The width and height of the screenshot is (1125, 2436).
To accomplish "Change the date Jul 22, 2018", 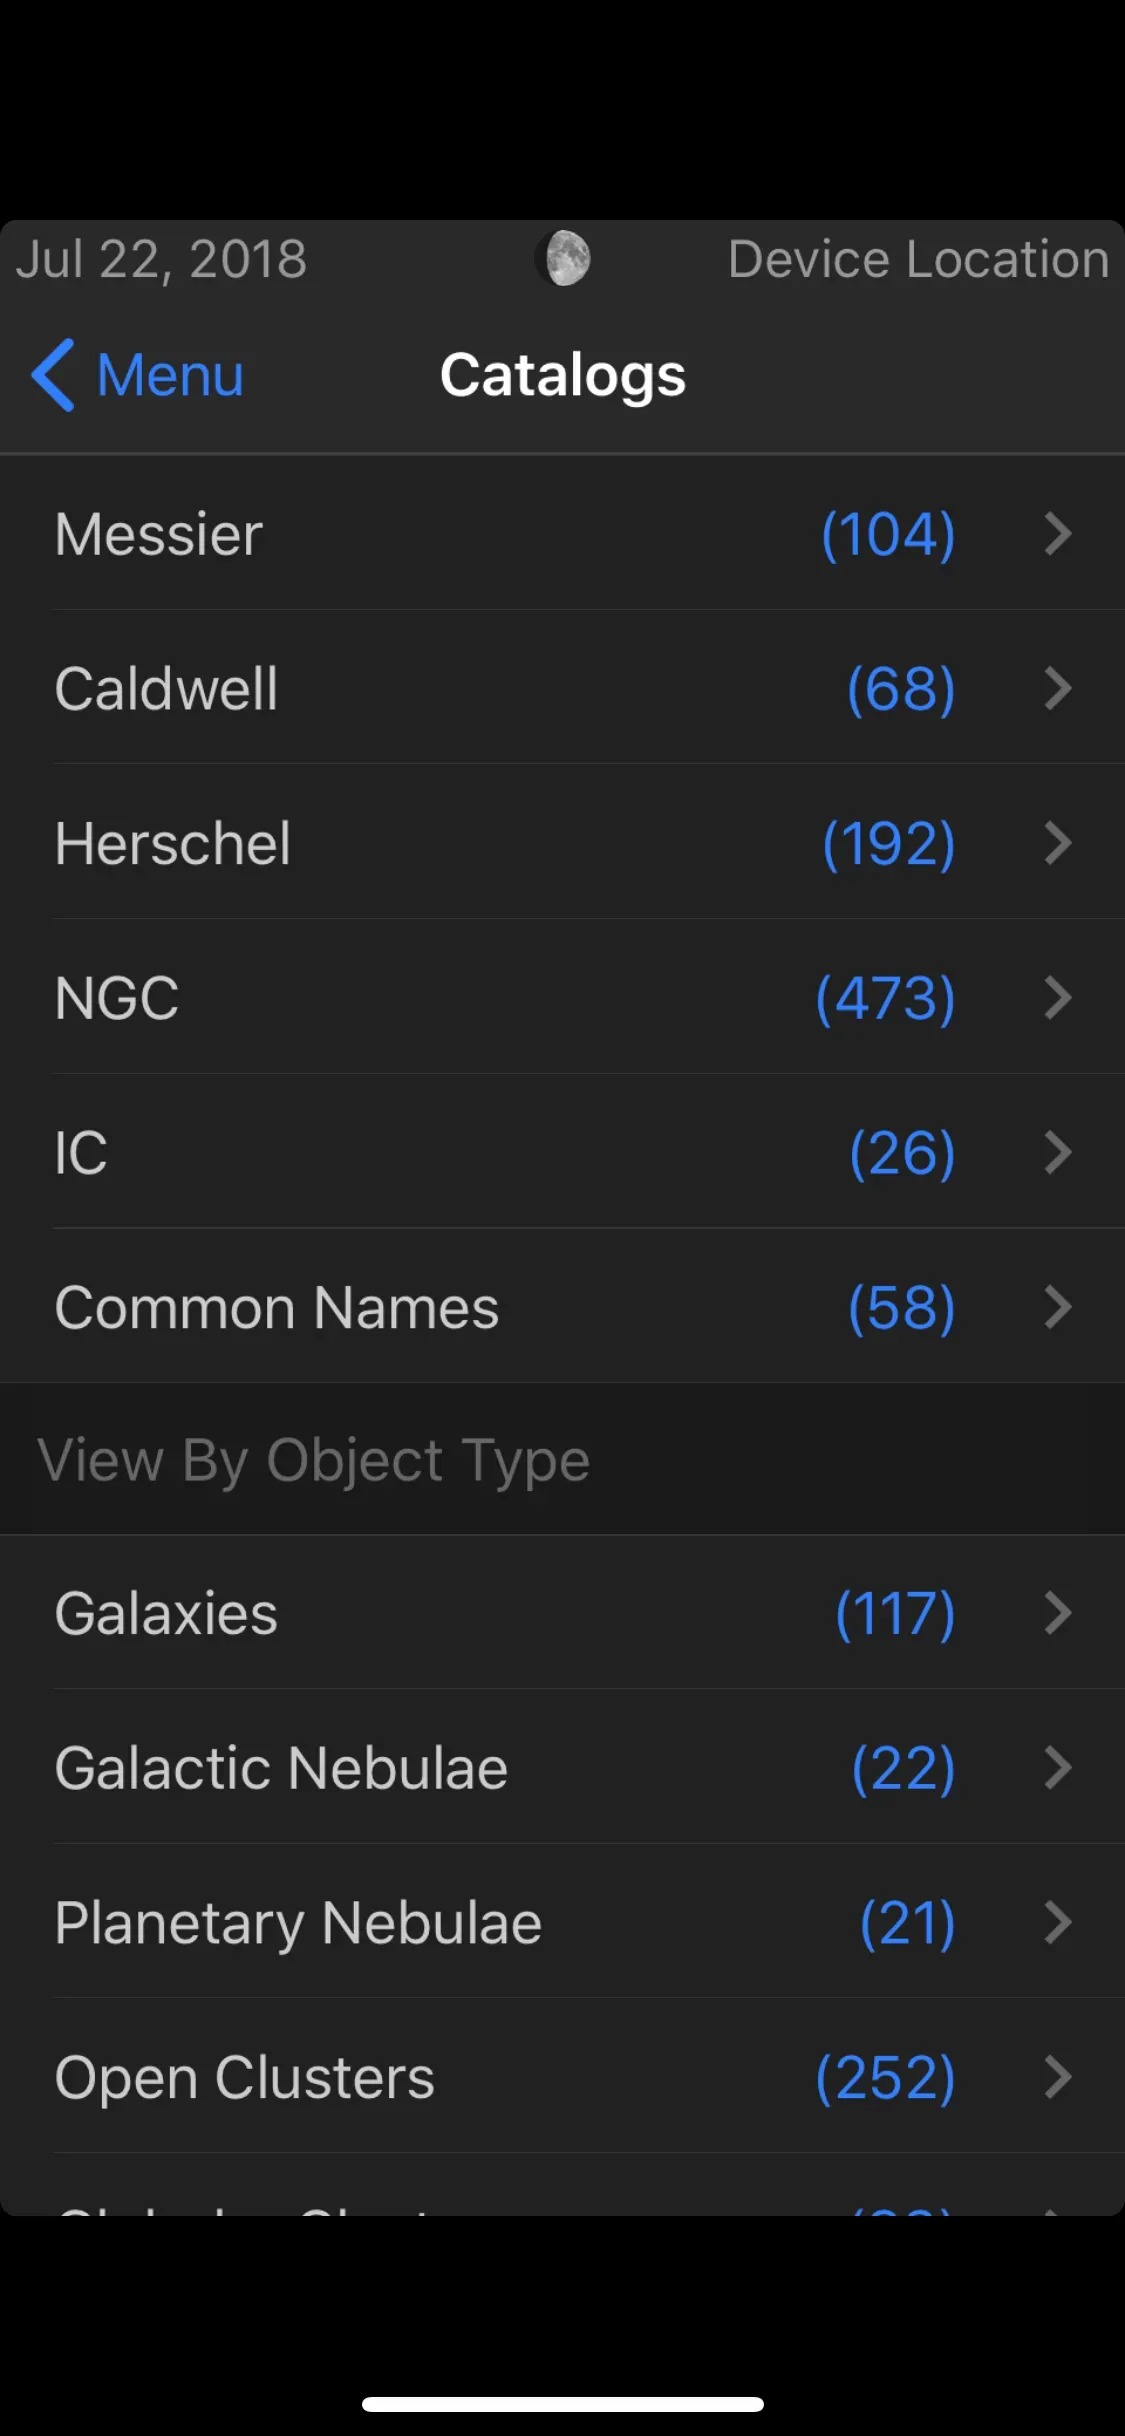I will tap(161, 259).
